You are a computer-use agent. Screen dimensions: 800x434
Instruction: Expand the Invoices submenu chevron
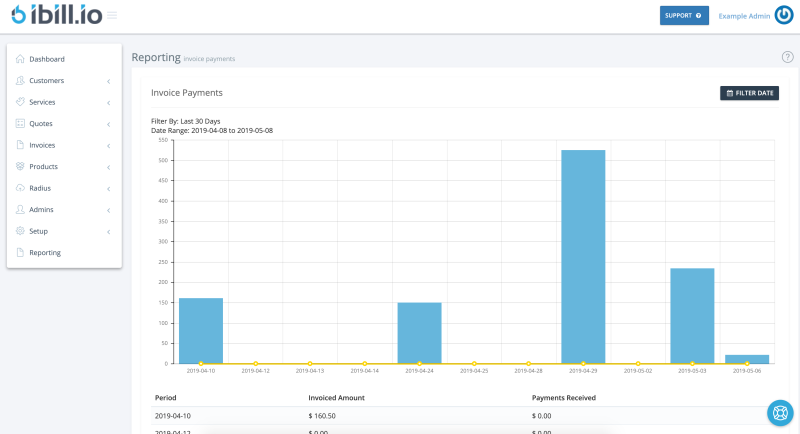coord(108,145)
